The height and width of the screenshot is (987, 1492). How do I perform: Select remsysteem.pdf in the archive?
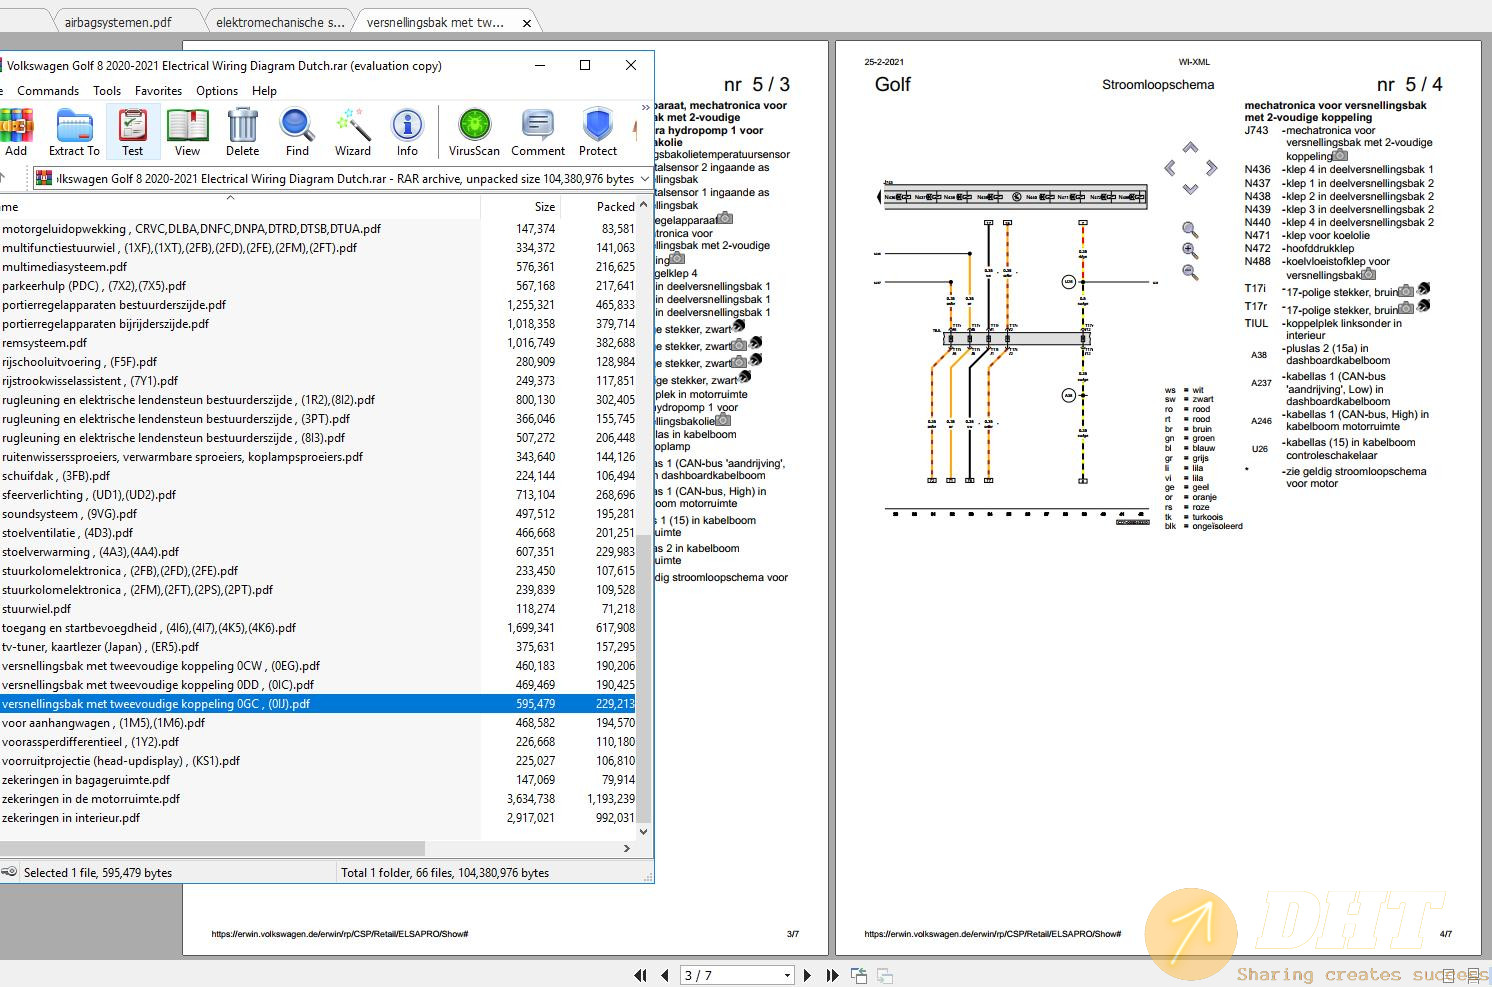(318, 343)
